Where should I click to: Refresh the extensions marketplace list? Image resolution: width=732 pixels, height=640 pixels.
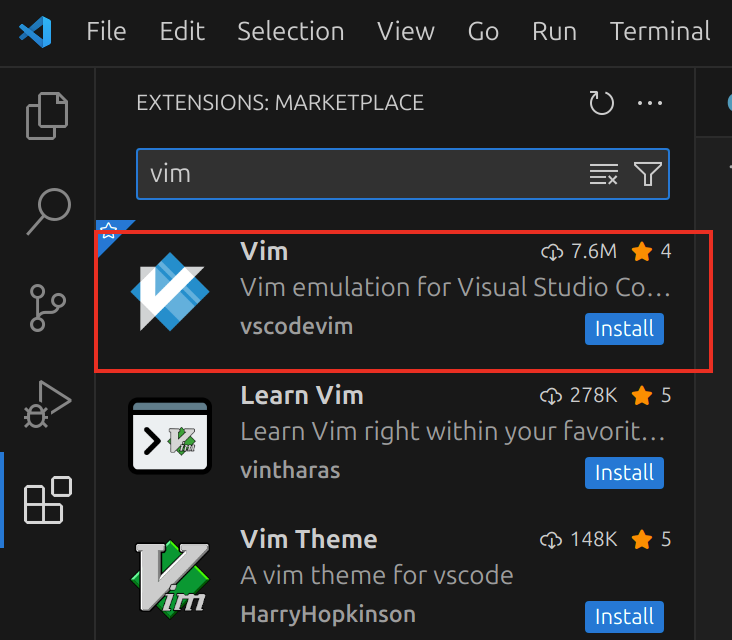point(601,103)
